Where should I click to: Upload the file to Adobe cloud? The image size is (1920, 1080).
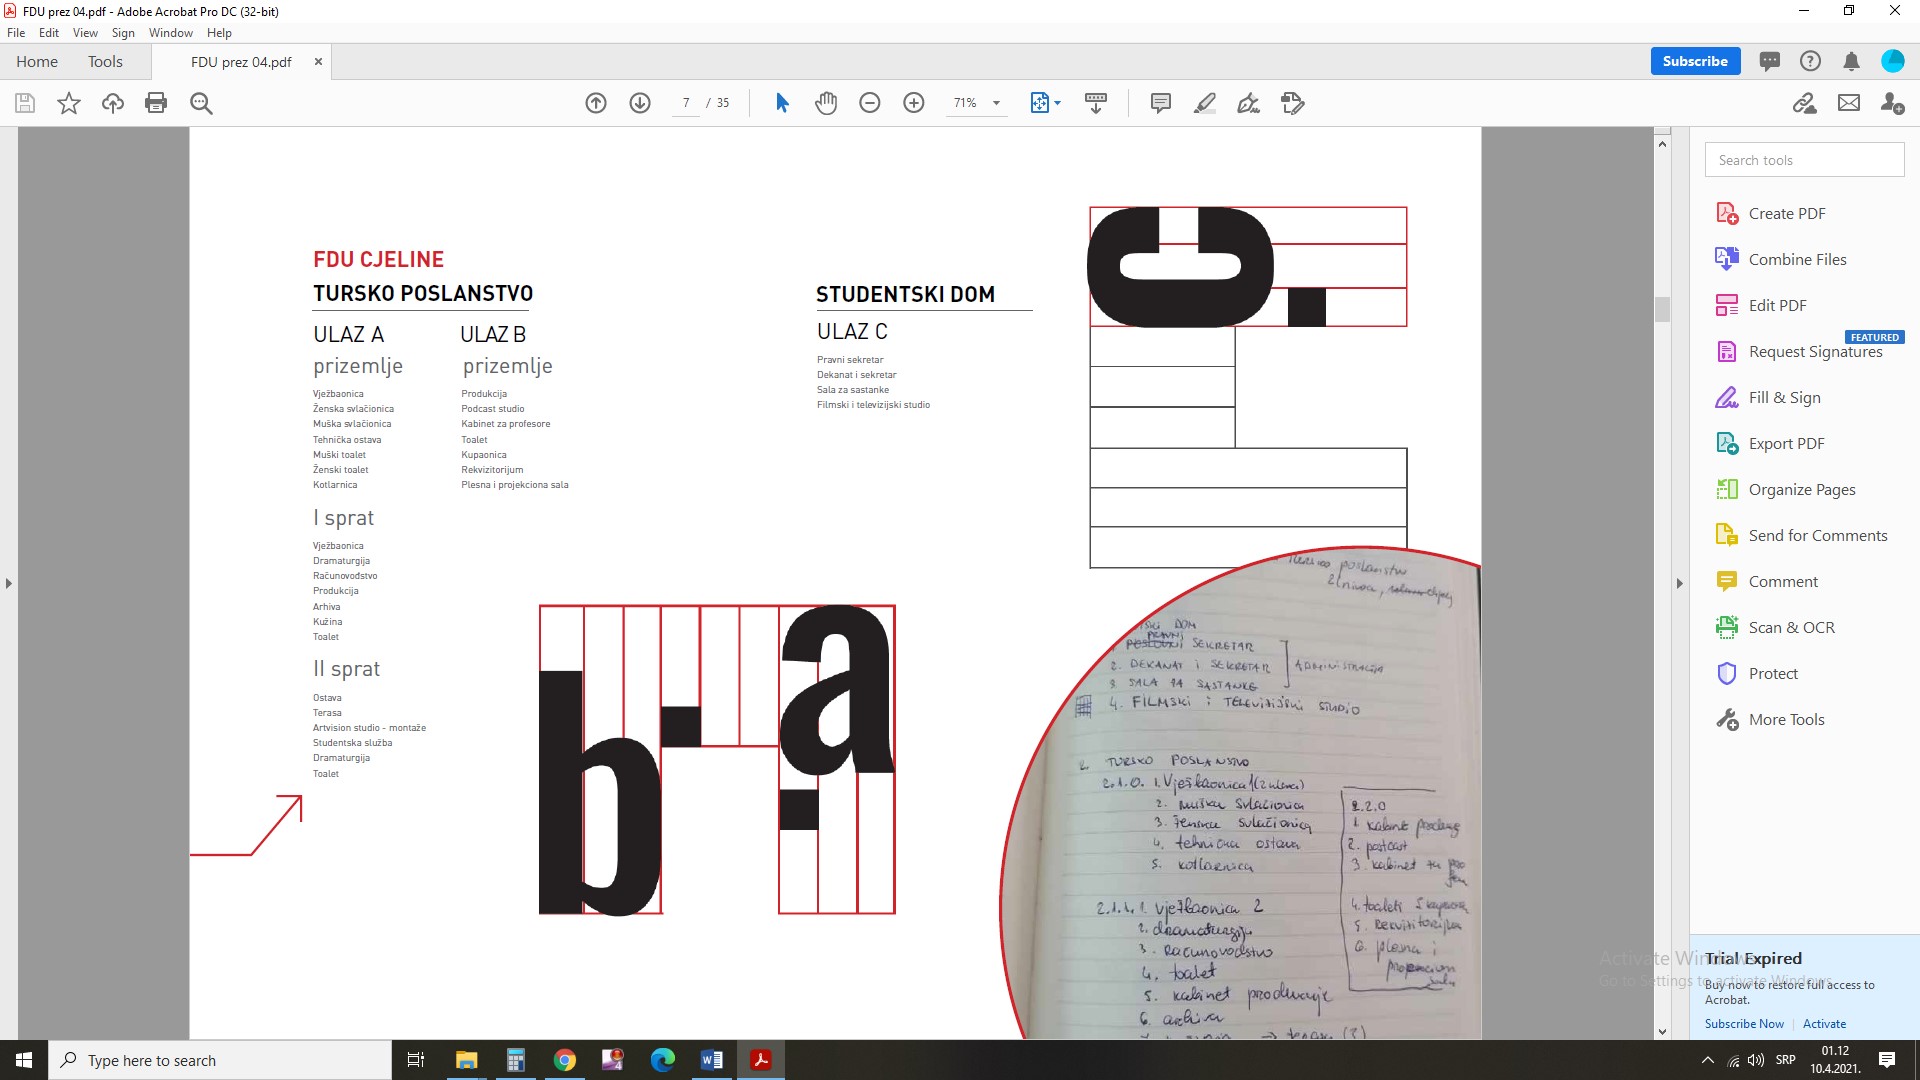tap(113, 103)
